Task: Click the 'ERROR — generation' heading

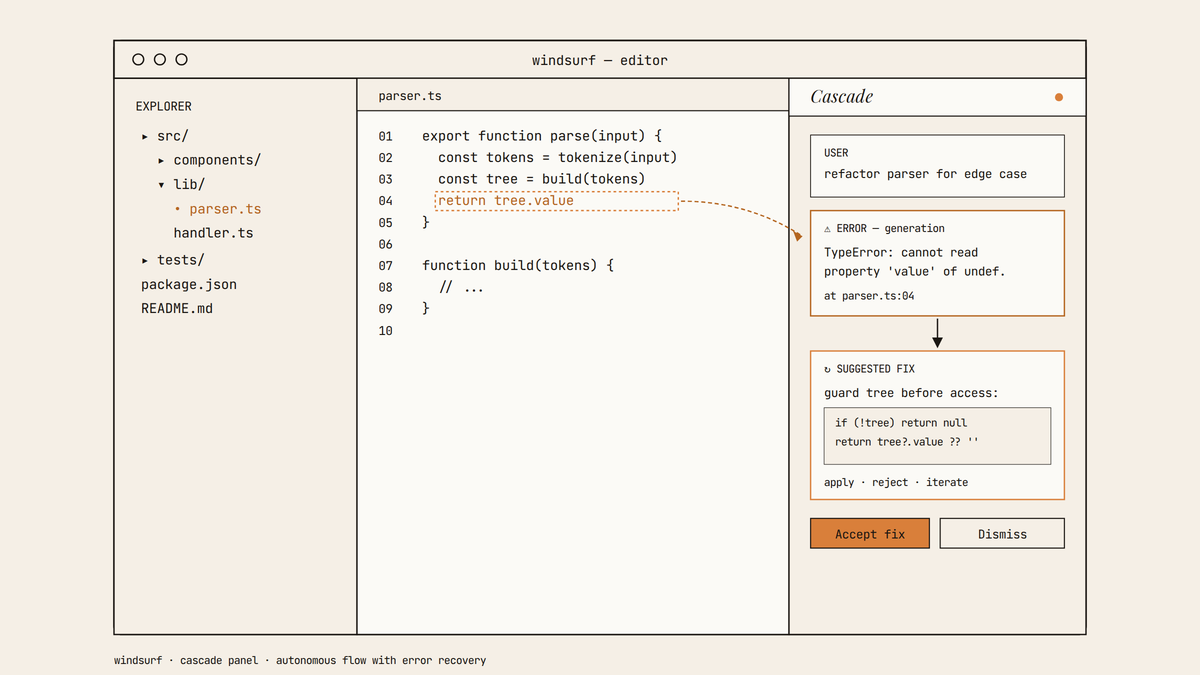Action: [x=891, y=228]
